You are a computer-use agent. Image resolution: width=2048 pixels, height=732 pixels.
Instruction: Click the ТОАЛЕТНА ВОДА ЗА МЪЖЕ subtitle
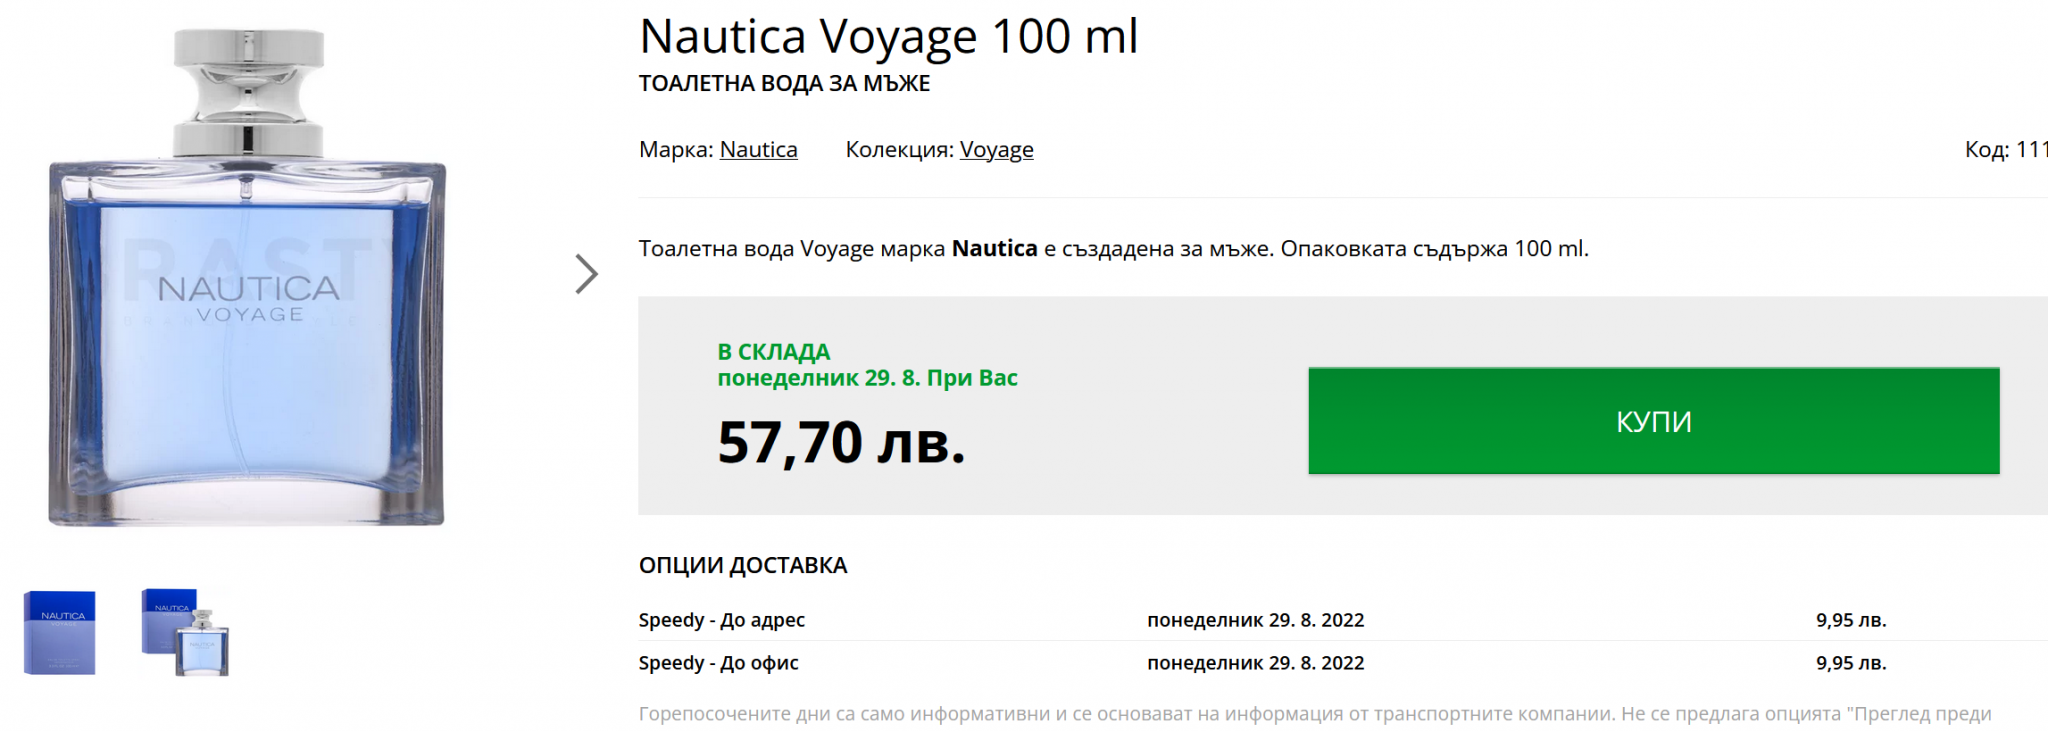tap(784, 84)
